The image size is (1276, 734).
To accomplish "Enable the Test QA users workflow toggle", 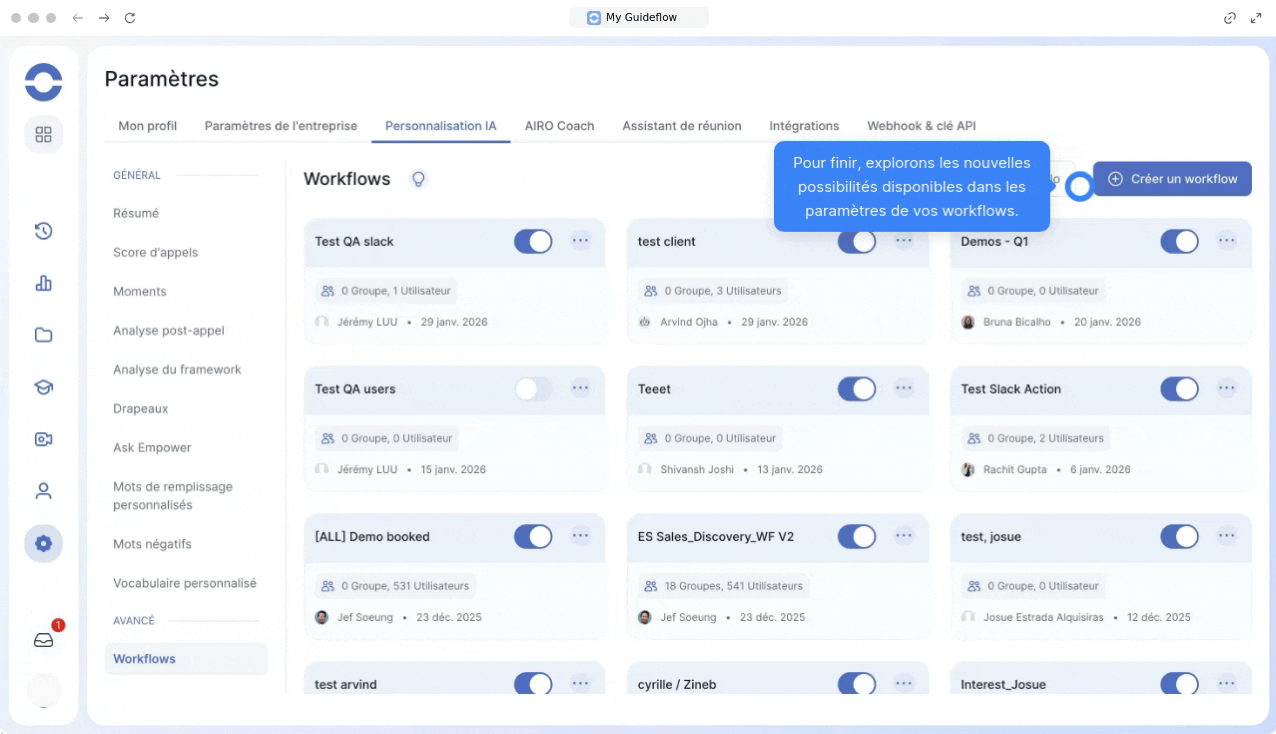I will tap(533, 389).
